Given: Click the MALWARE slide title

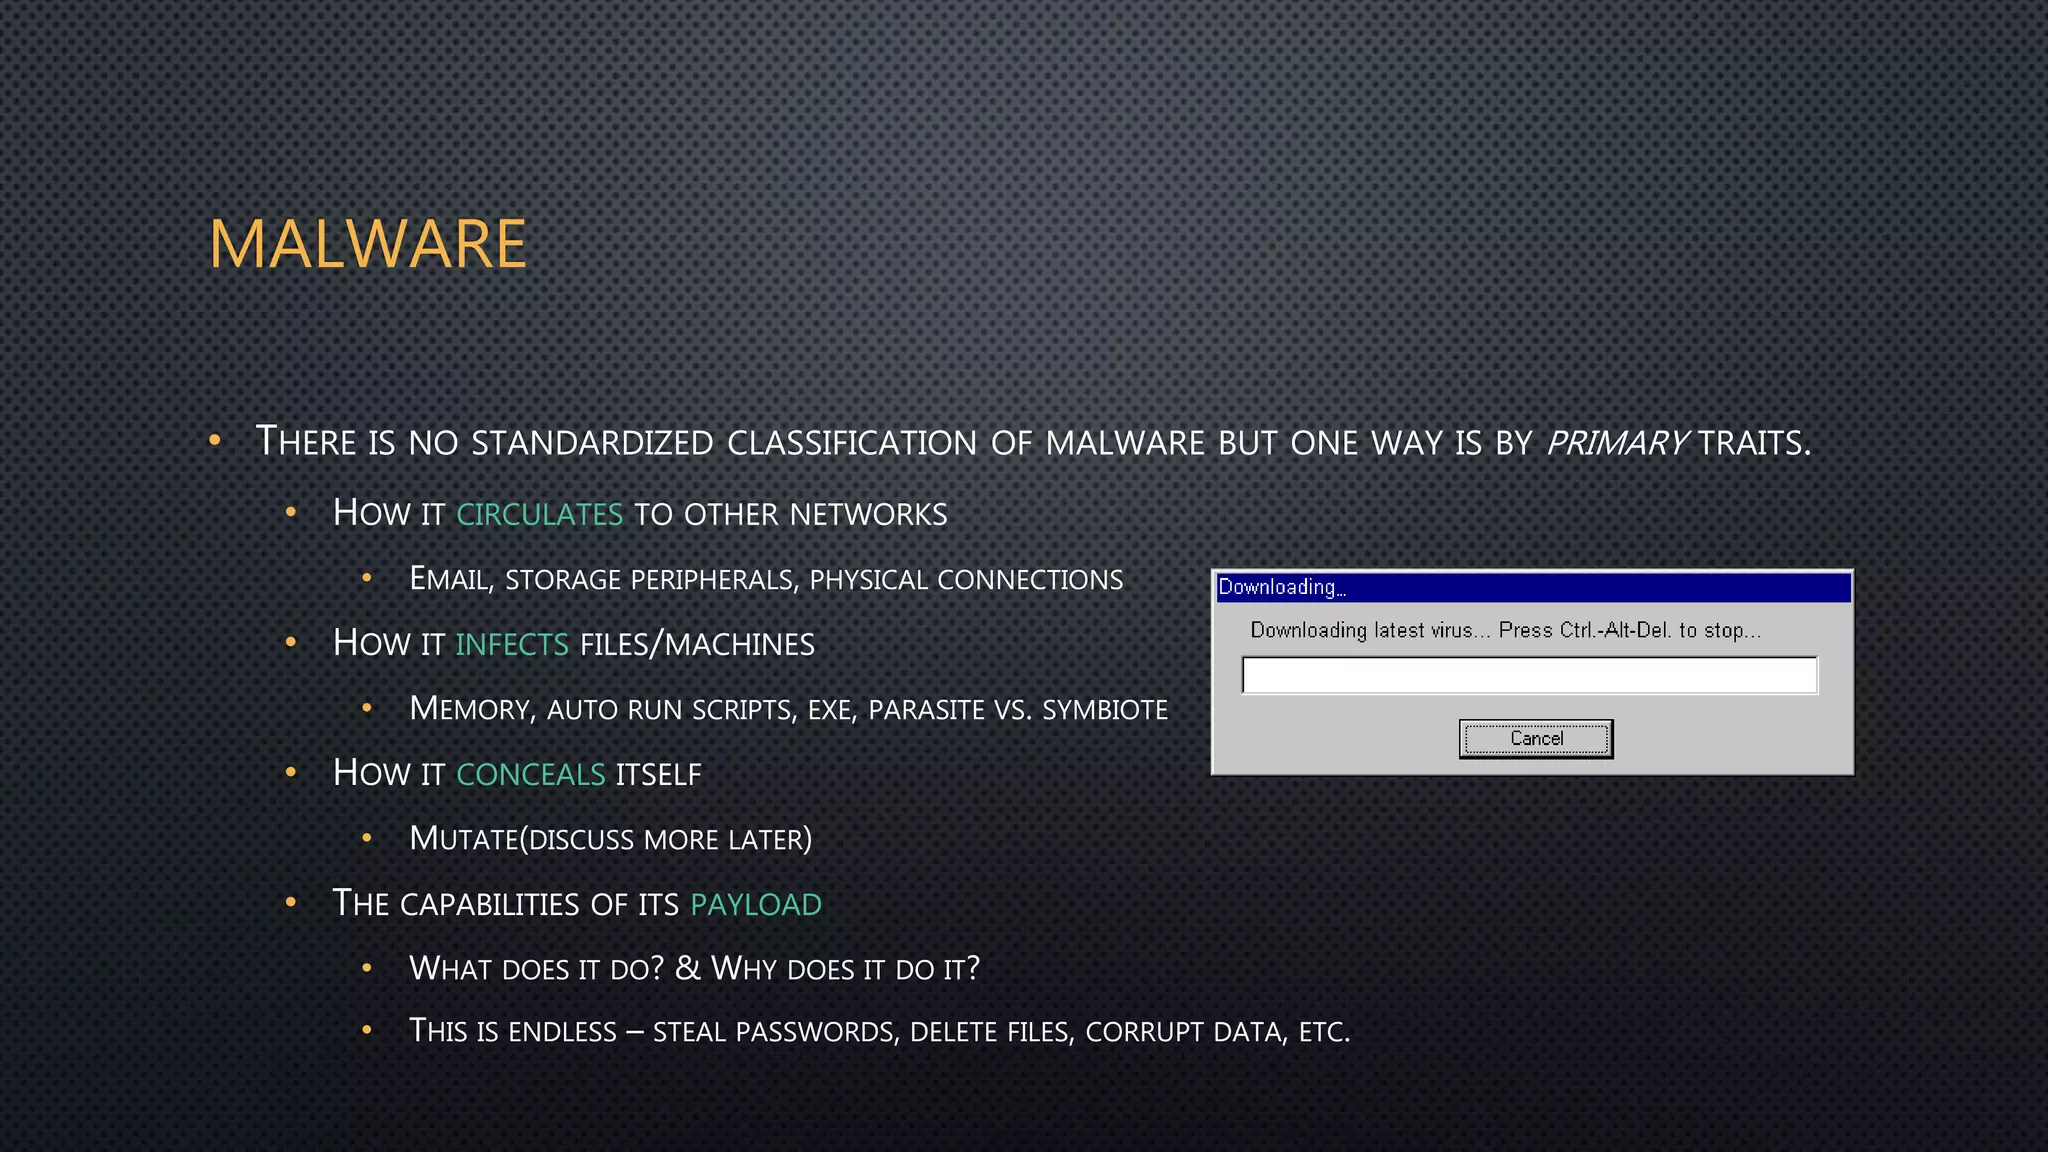Looking at the screenshot, I should (x=368, y=244).
